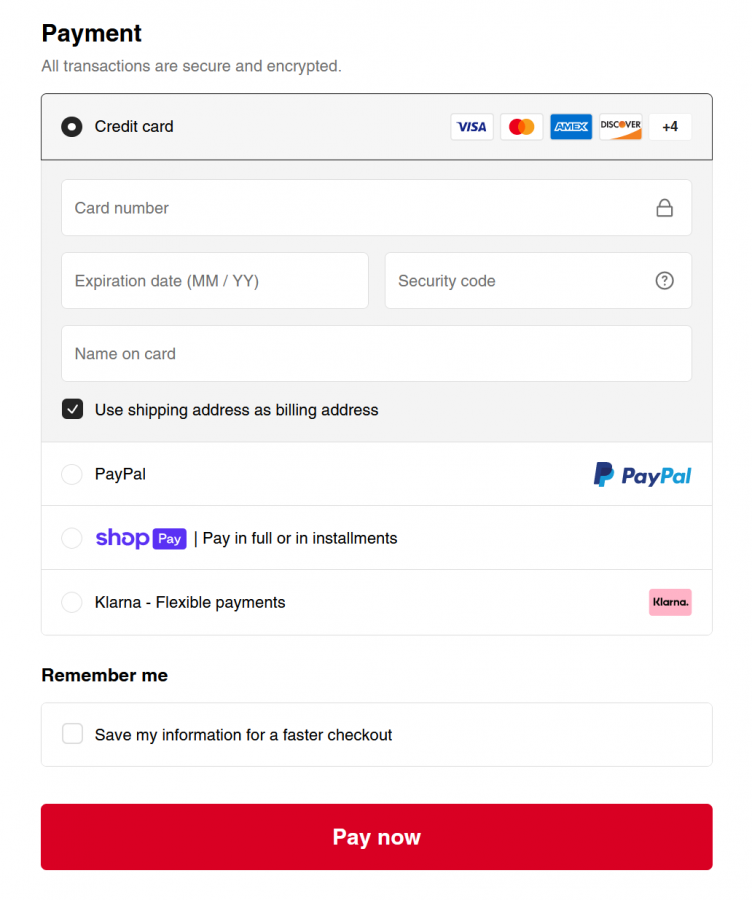Viewport: 752px width, 900px height.
Task: Open the security code help tooltip
Action: [665, 281]
